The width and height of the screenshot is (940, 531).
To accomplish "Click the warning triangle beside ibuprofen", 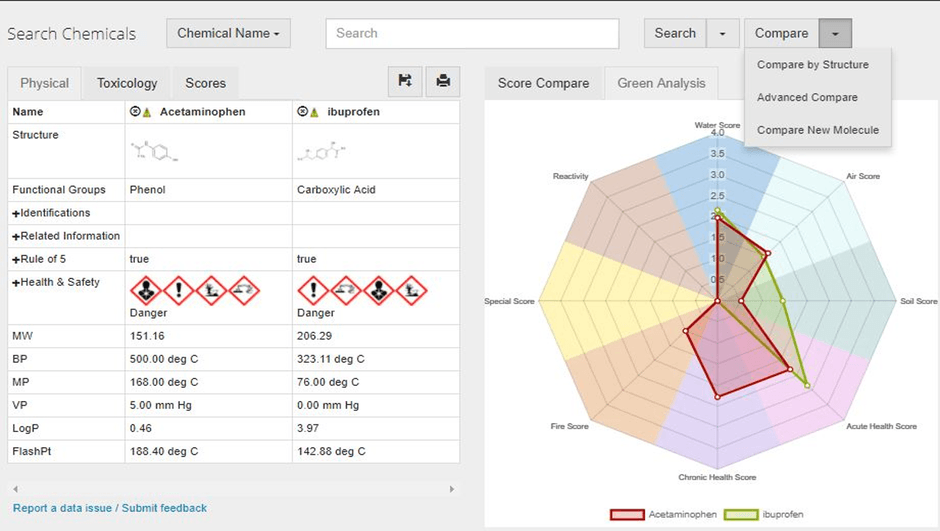I will [x=314, y=112].
